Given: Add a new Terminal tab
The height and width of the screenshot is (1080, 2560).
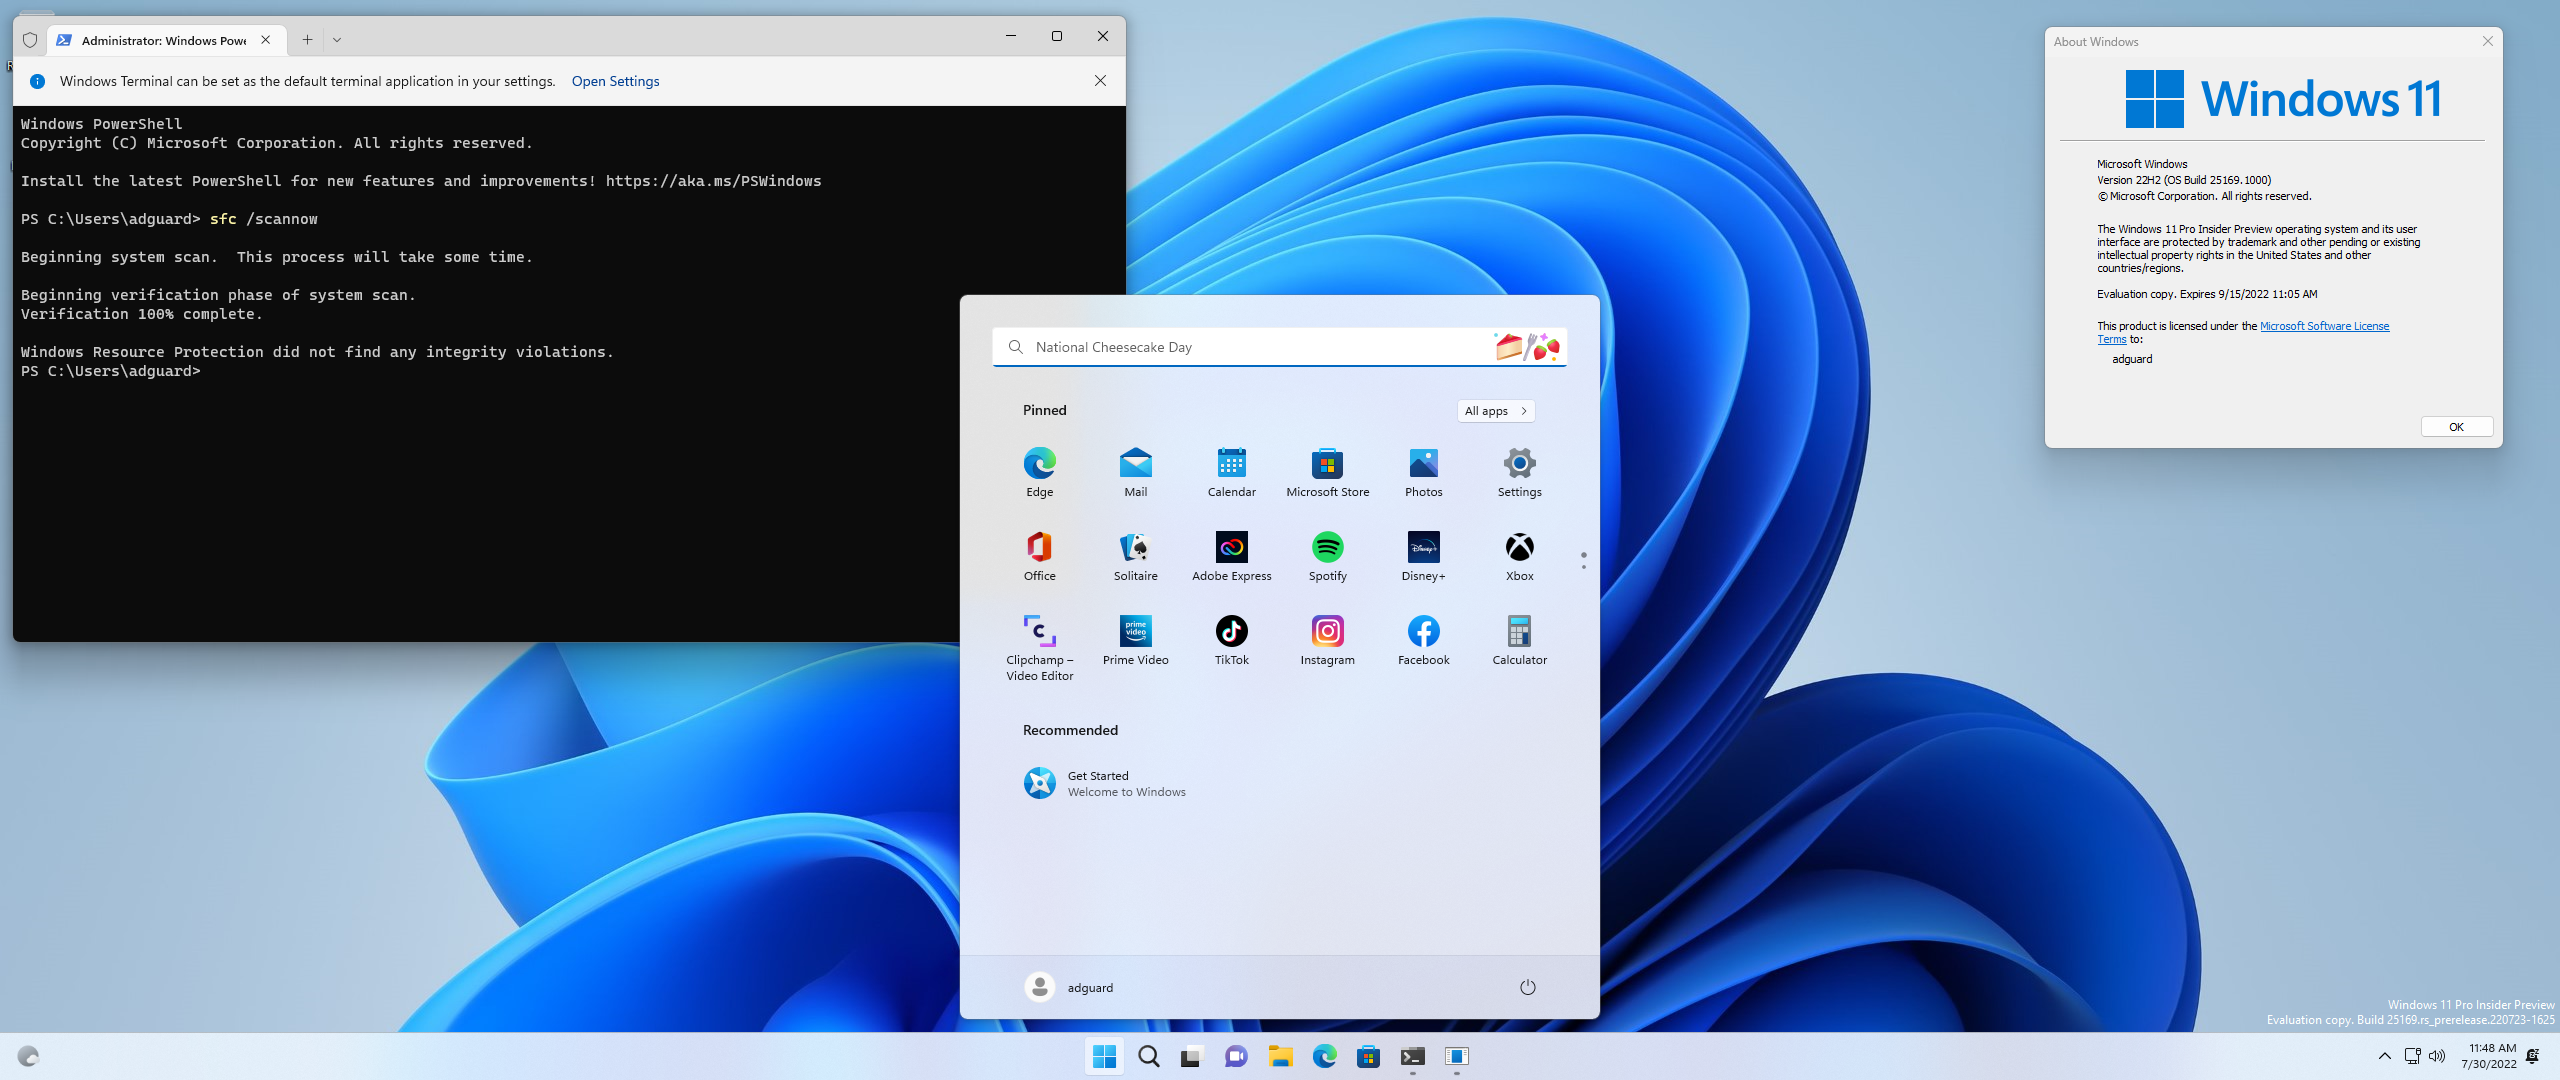Looking at the screenshot, I should (x=307, y=40).
